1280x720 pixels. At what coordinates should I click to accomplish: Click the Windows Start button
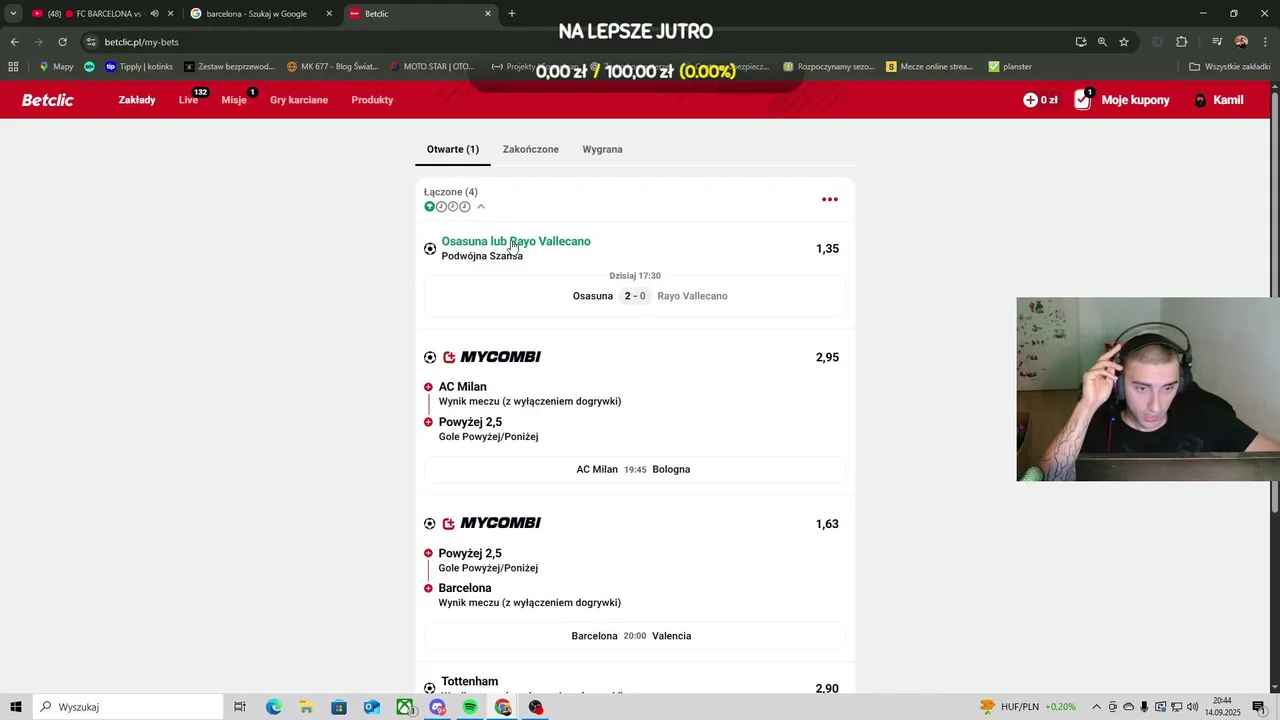(x=16, y=707)
